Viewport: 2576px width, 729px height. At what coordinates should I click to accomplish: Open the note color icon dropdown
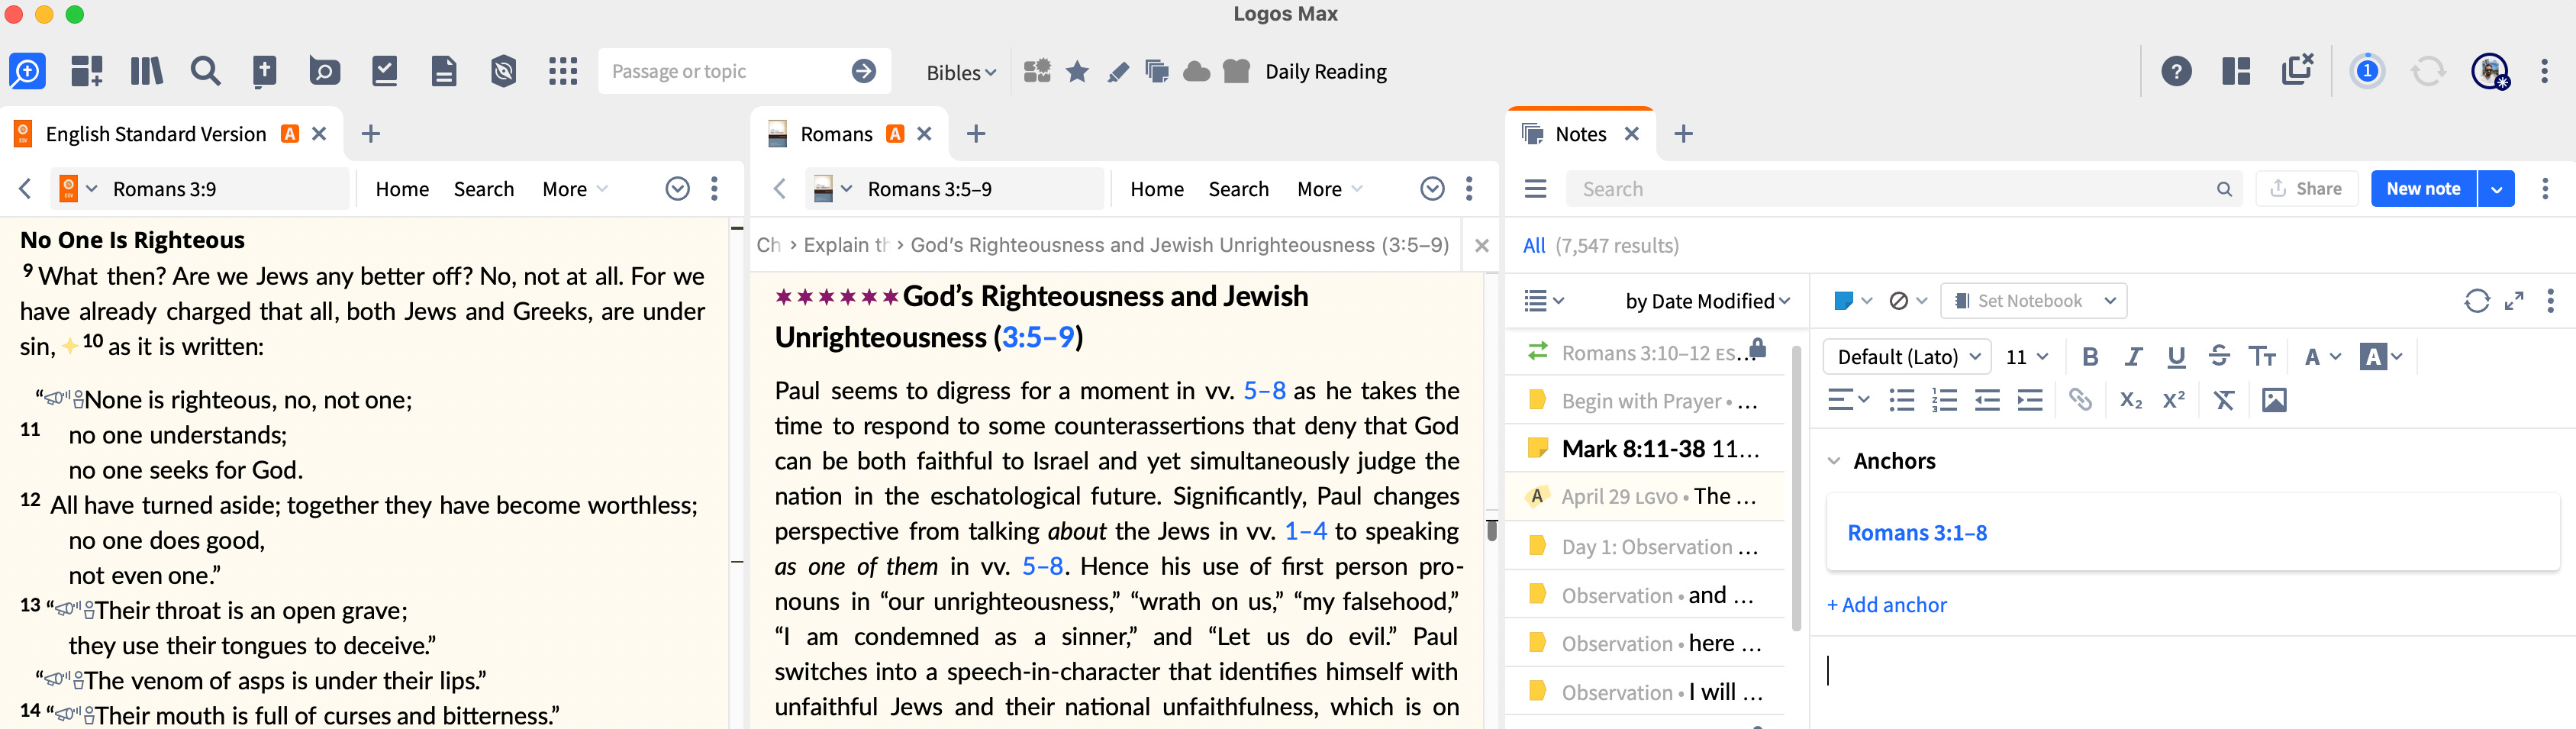1853,301
